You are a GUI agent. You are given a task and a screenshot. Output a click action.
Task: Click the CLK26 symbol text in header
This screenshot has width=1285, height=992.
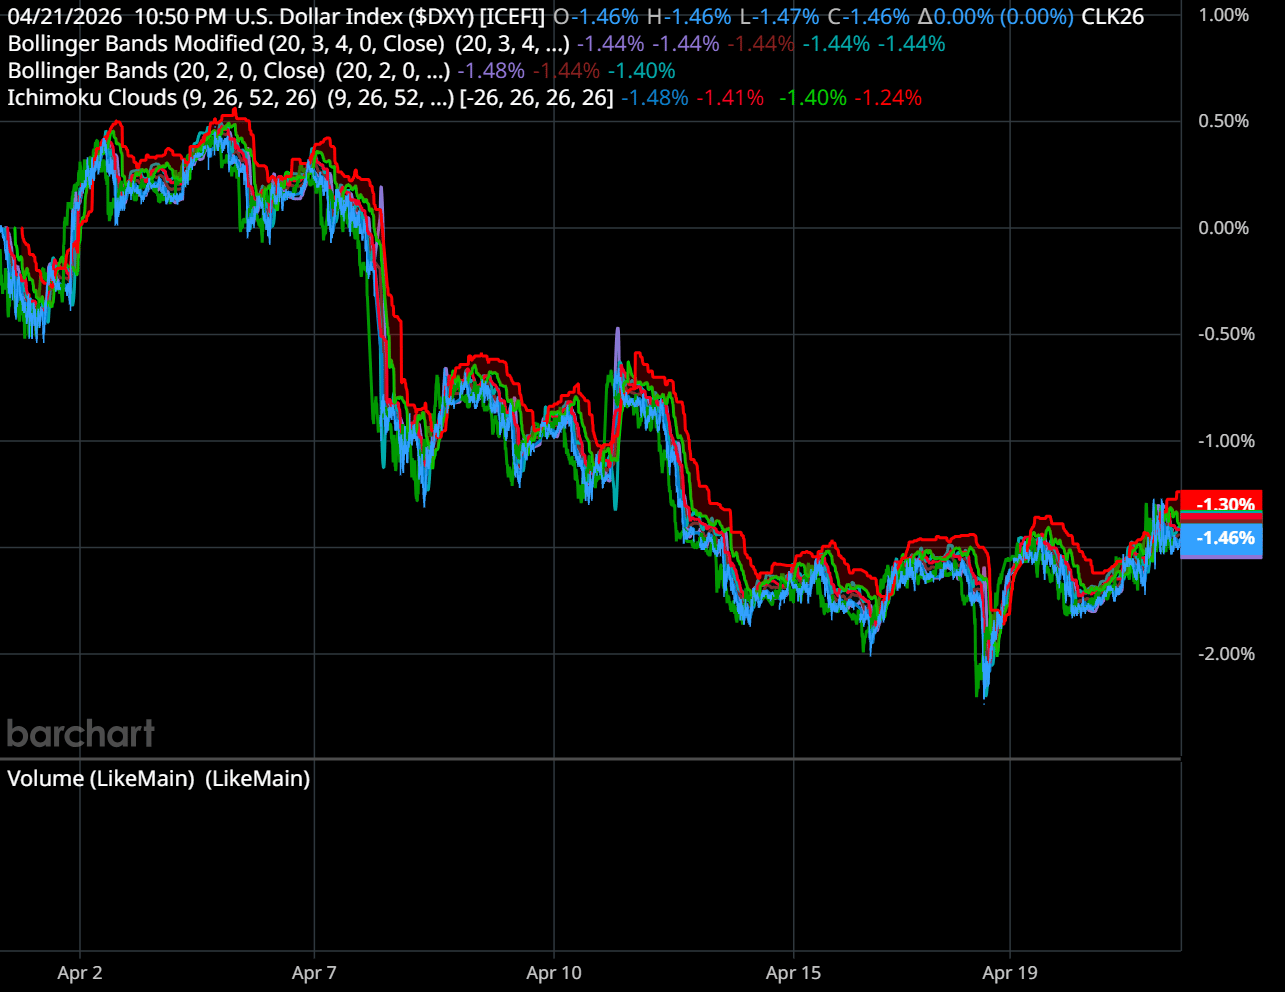tap(1112, 17)
